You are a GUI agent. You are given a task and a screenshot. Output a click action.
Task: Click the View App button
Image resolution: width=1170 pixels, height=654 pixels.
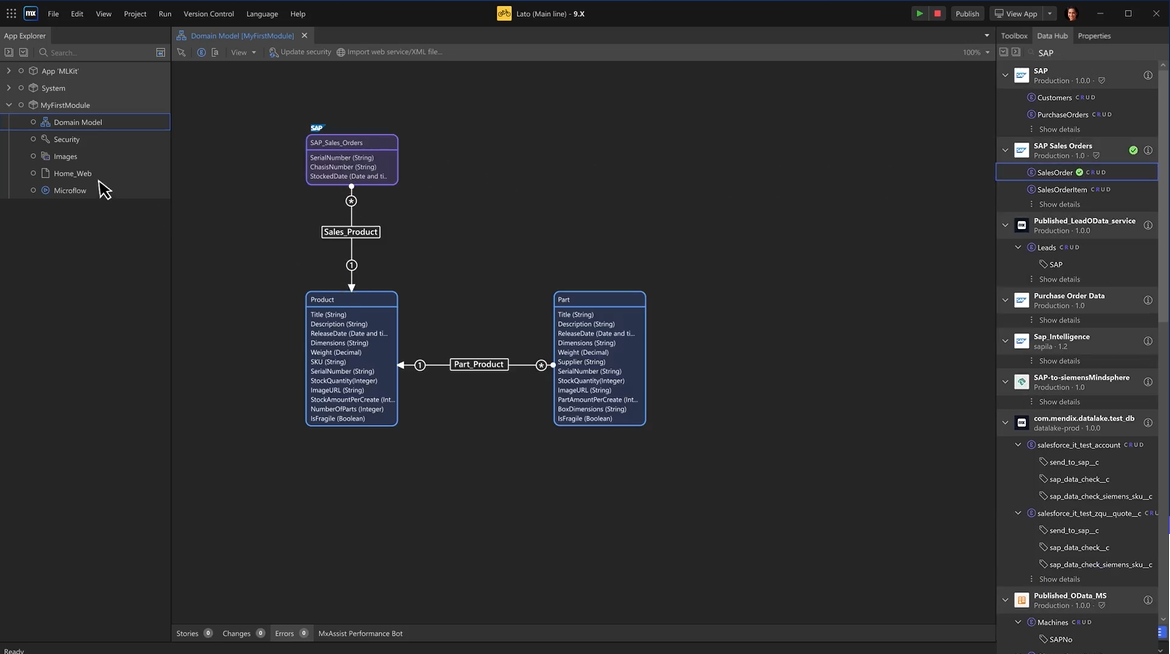pos(1016,13)
